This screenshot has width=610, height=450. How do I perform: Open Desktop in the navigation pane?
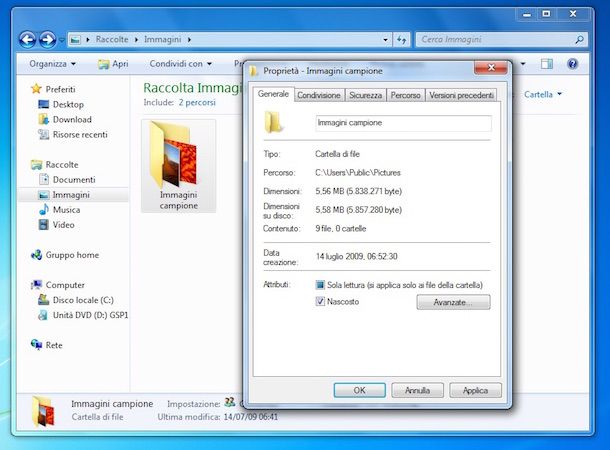click(68, 104)
